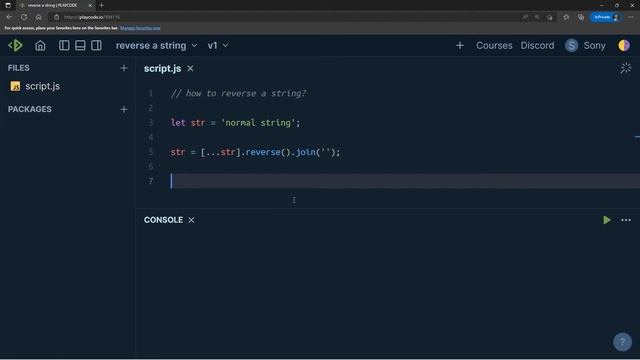Screen dimensions: 640x360
Task: Toggle the light/dark theme icon
Action: (x=624, y=45)
